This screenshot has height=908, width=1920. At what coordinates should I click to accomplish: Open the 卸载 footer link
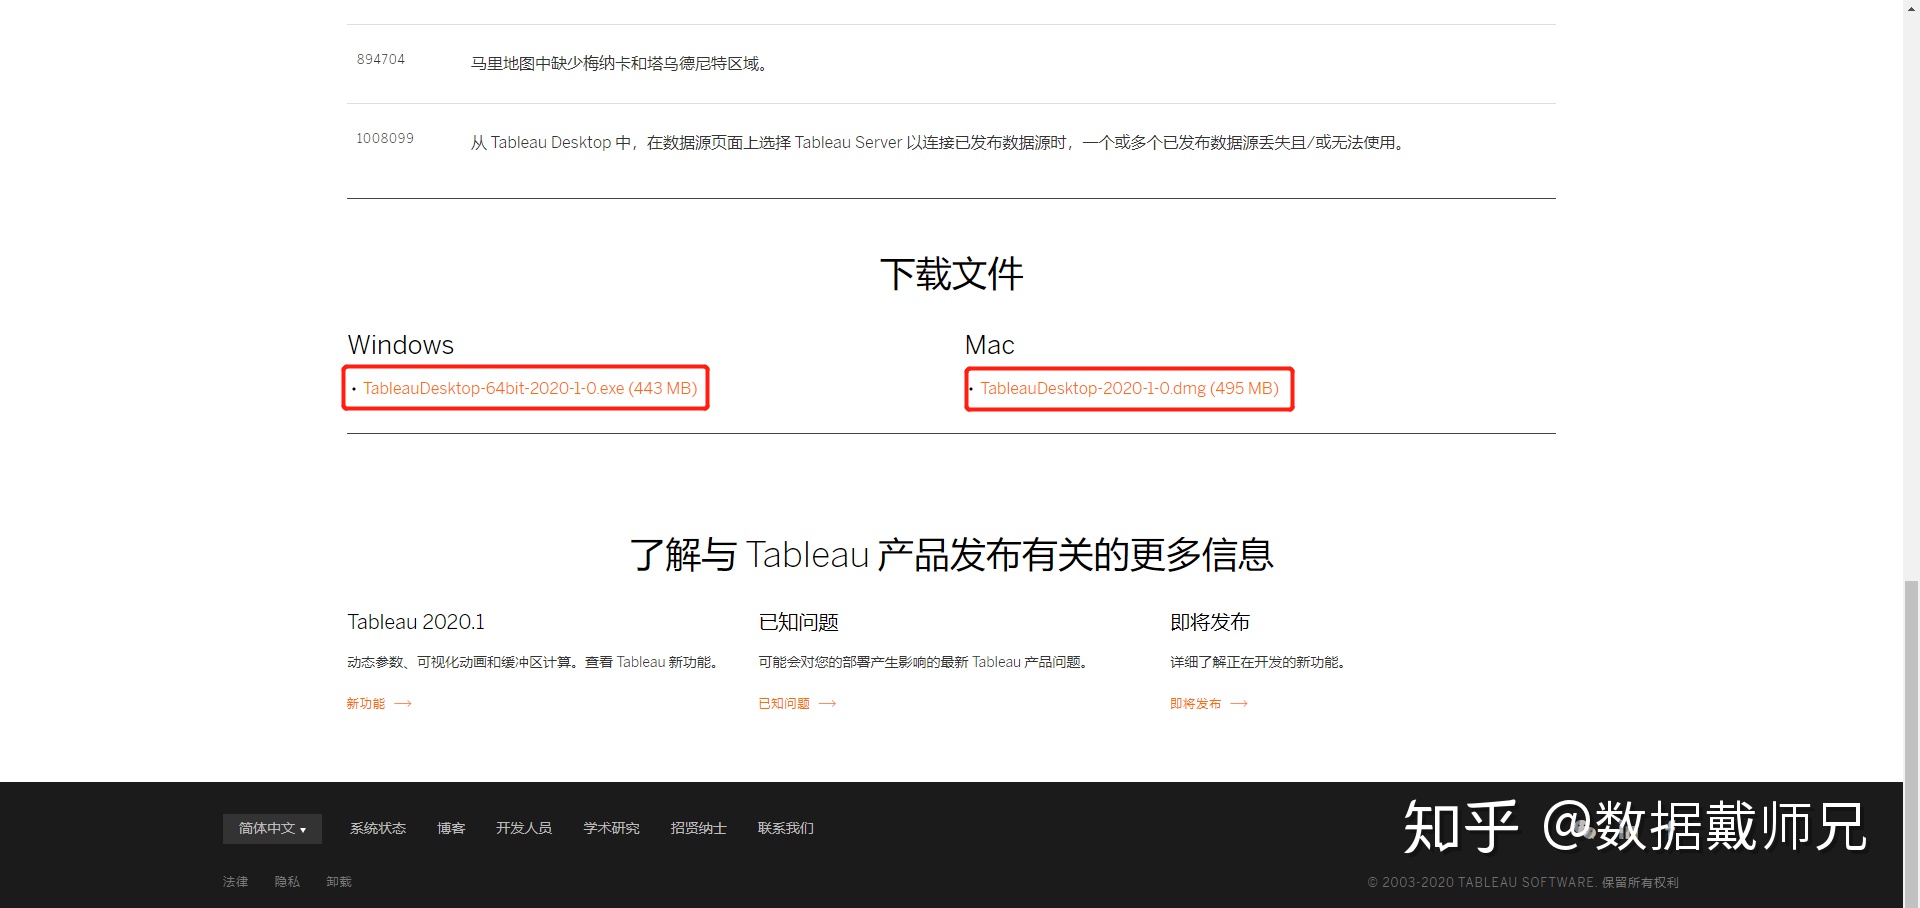point(339,882)
